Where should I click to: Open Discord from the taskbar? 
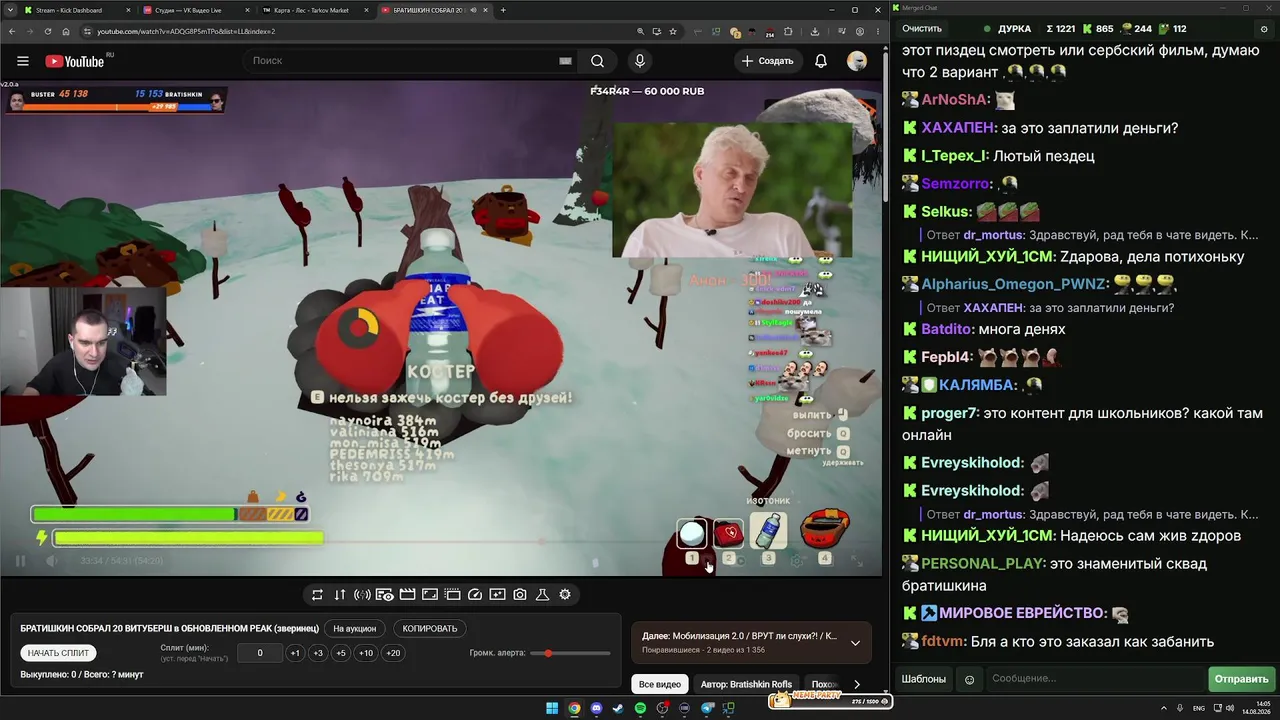(x=597, y=708)
